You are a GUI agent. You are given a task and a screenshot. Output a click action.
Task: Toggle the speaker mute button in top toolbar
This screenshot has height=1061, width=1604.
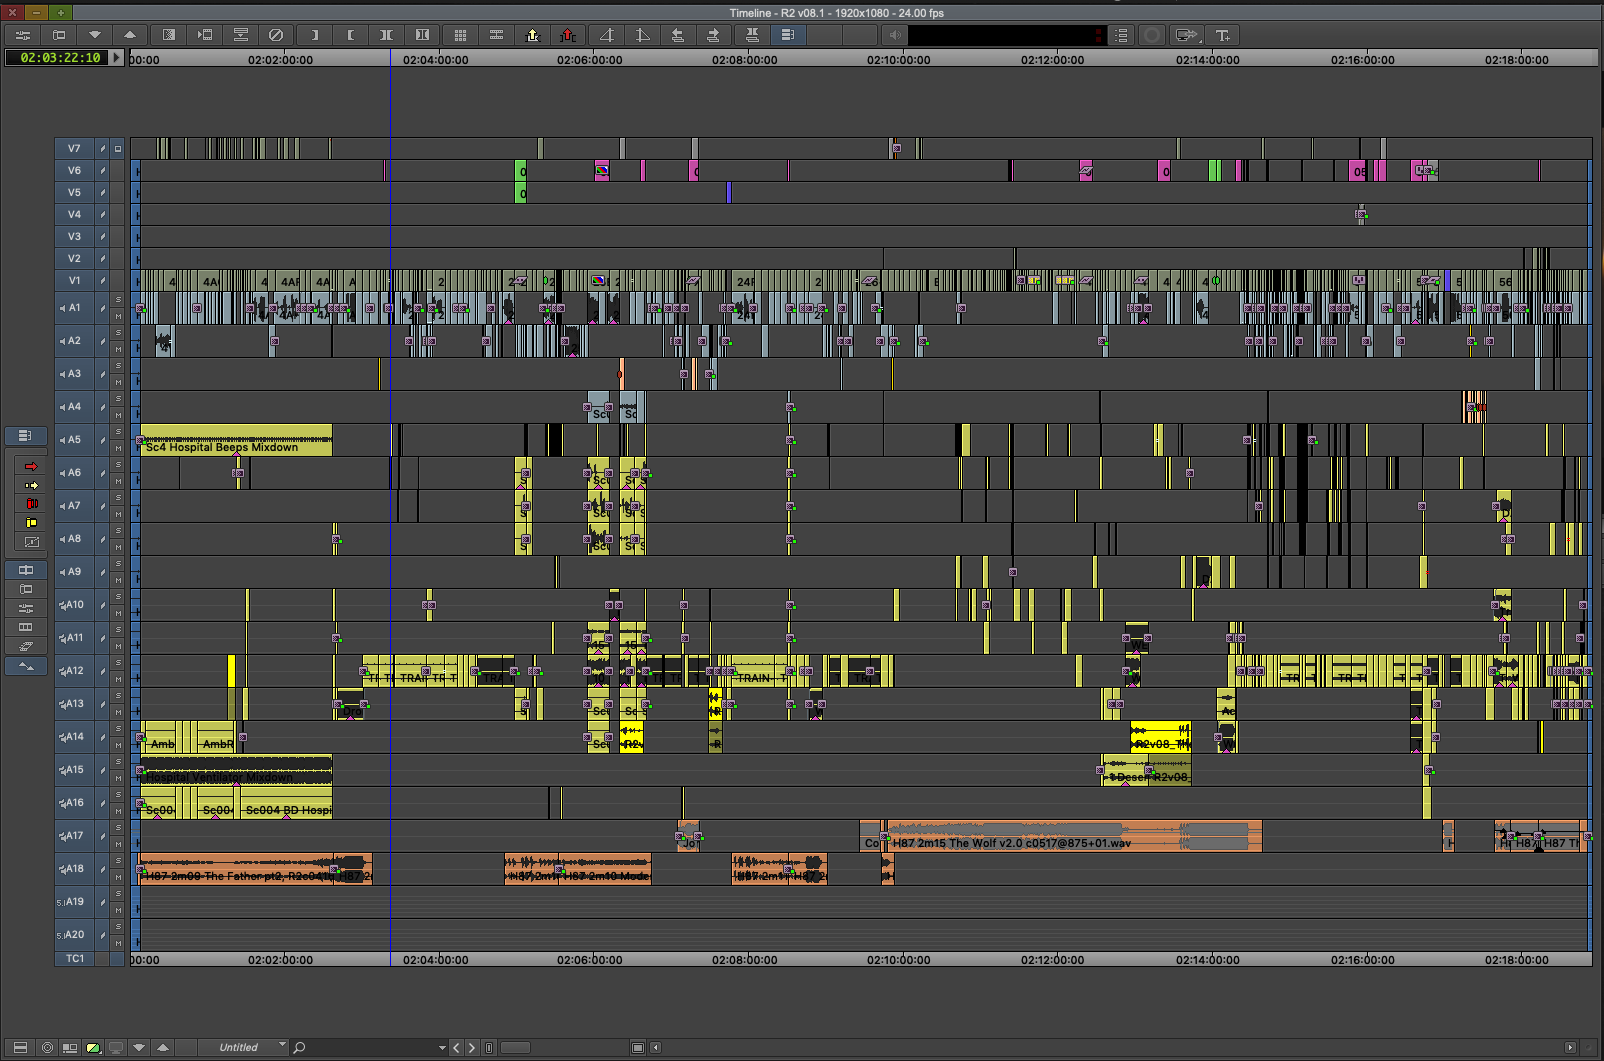pos(895,35)
